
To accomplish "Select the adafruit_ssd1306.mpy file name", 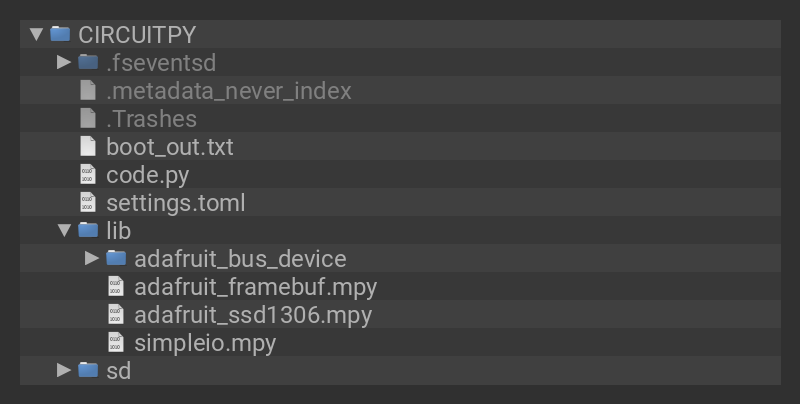I will 253,315.
